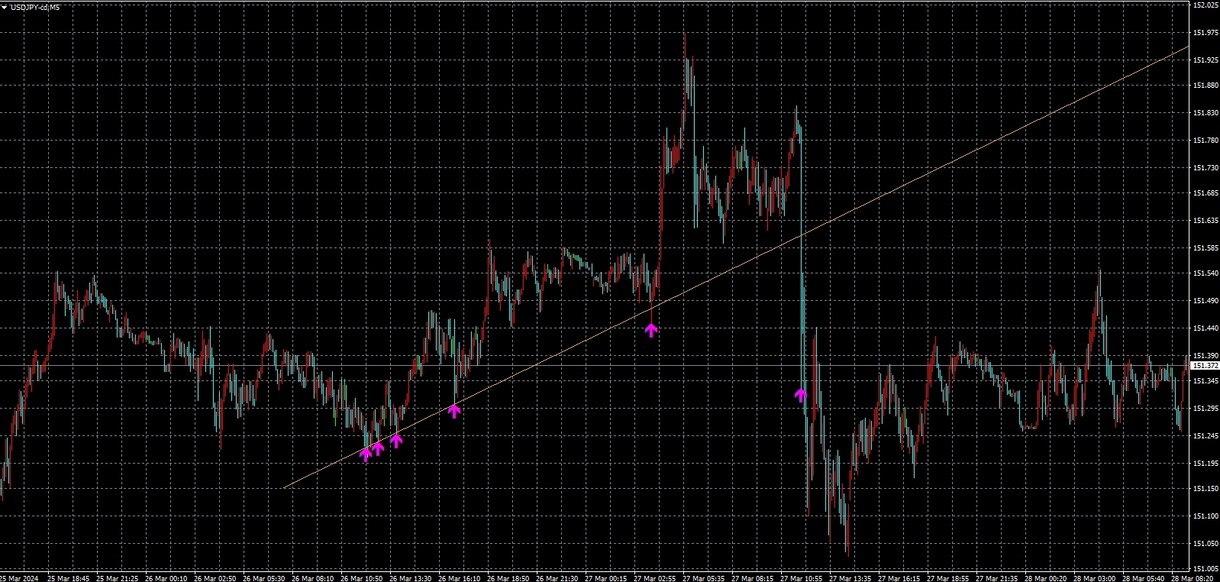Screen dimensions: 1220x582
Task: Click the 151.295 price scale label
Action: 1205,408
